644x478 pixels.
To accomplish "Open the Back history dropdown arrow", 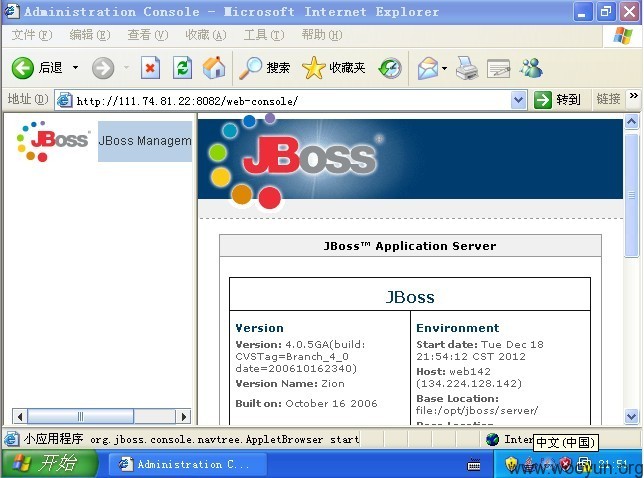I will tap(76, 67).
